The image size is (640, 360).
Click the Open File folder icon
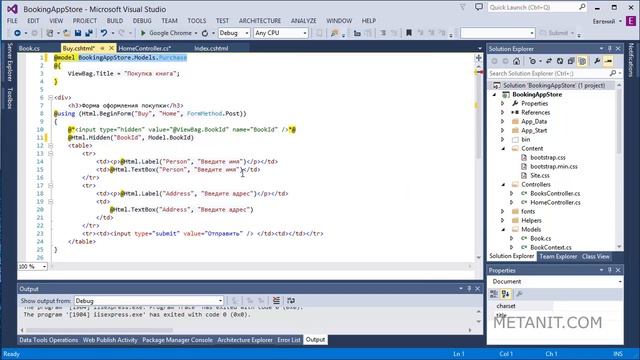pos(66,33)
